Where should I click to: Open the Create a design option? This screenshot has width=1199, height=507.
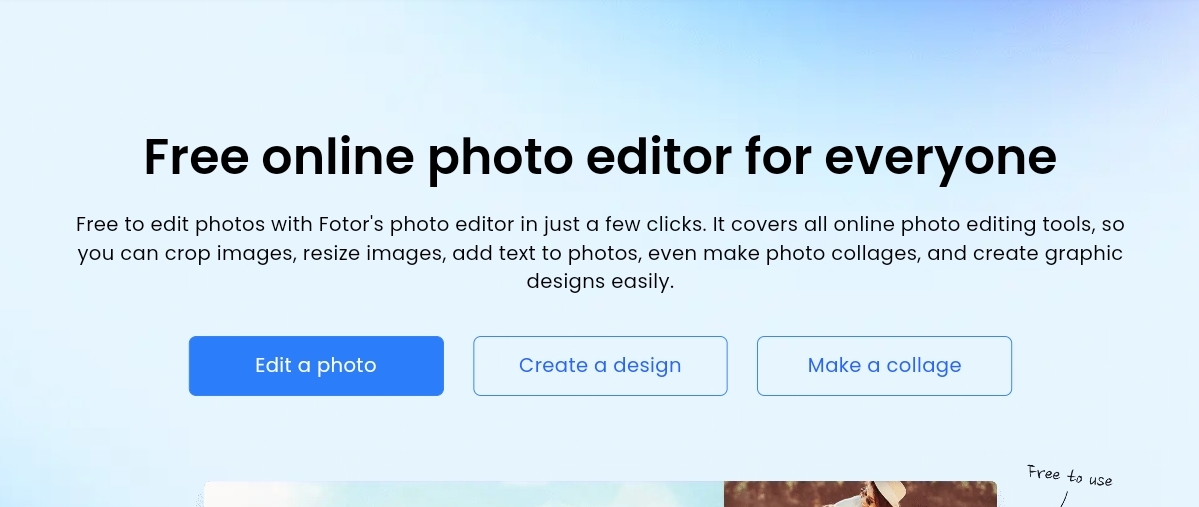[600, 366]
